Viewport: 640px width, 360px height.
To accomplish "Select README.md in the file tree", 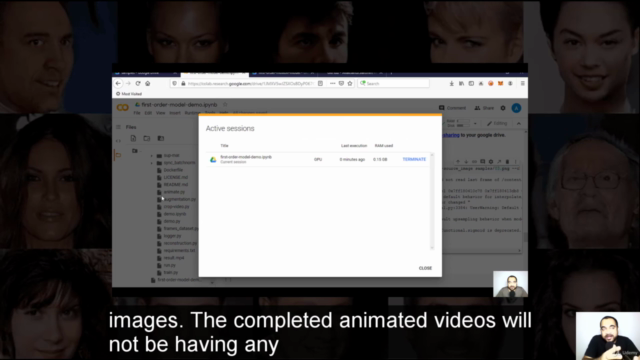I will click(176, 184).
